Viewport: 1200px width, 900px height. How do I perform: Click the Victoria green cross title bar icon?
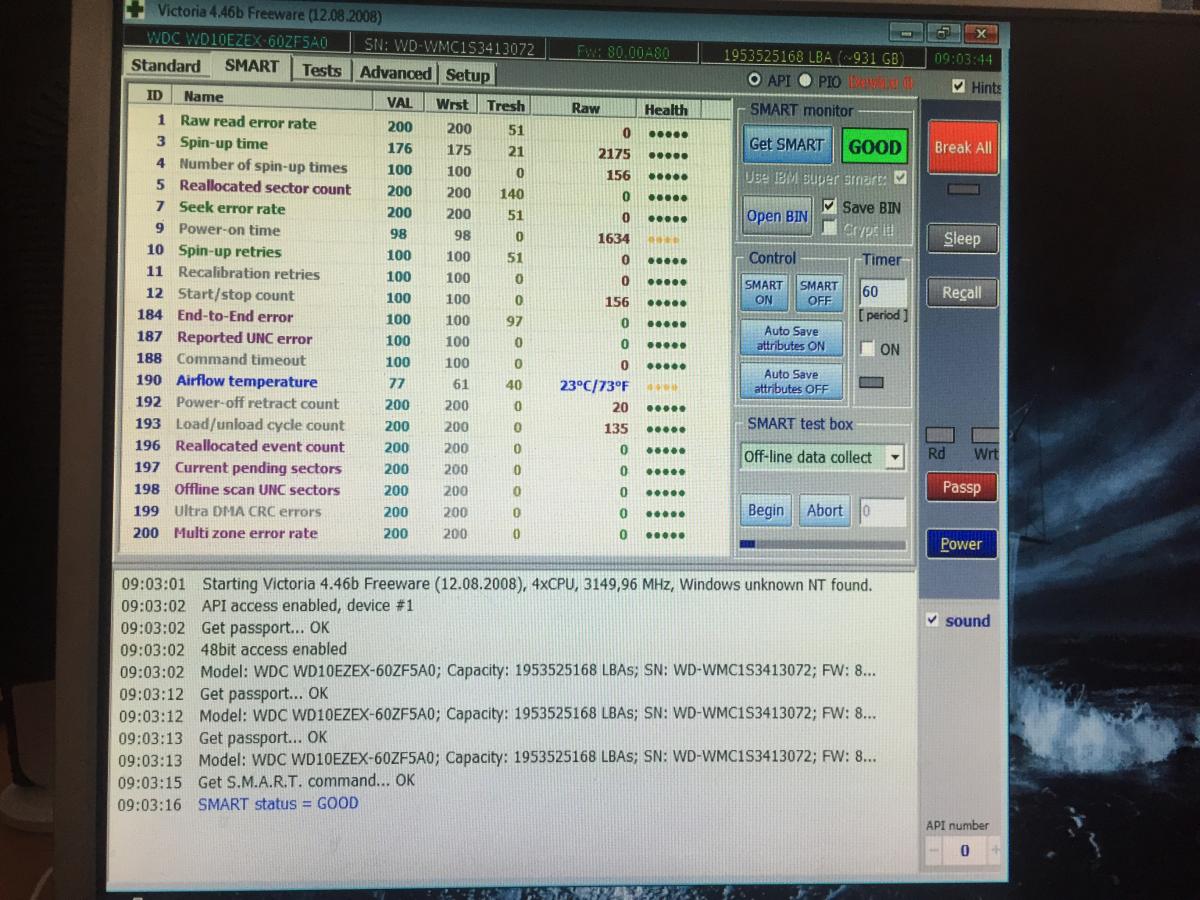(x=135, y=9)
